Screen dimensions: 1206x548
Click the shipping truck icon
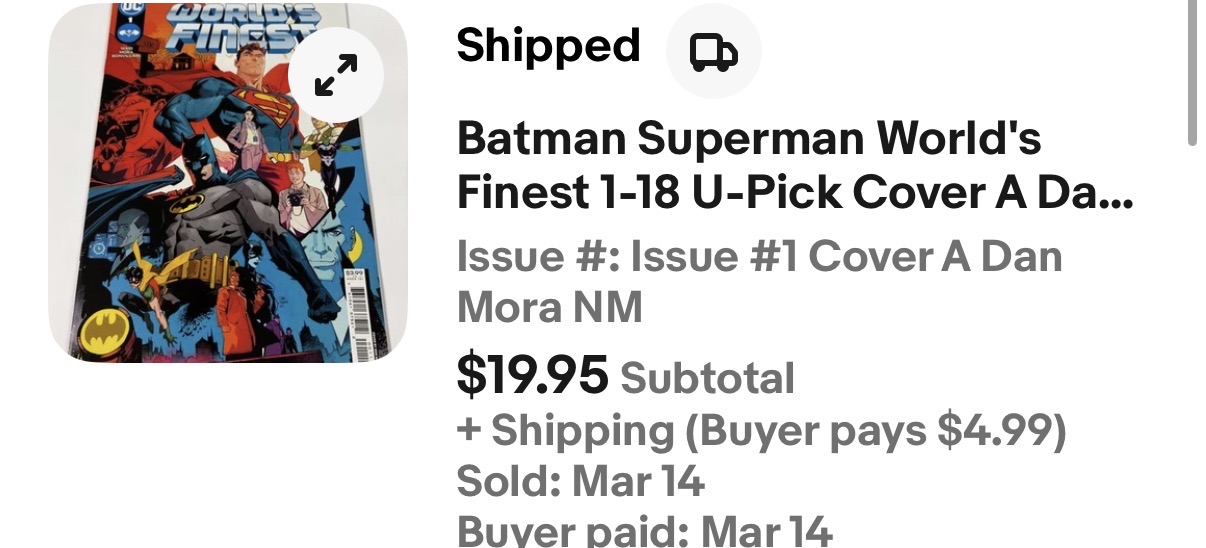713,51
